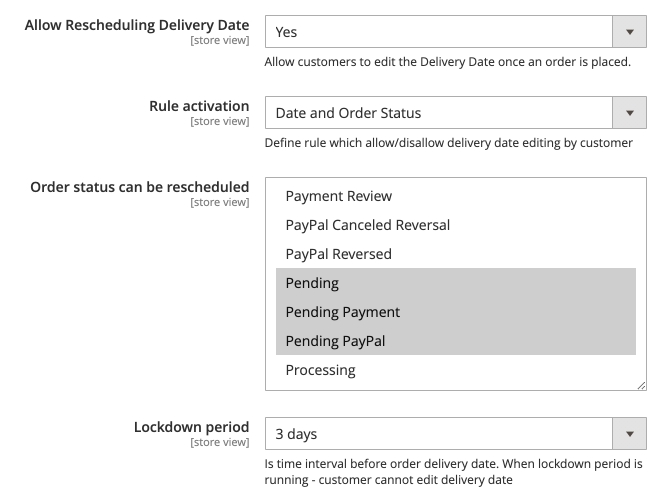Select the Payment Review order status
Screen dimensions: 666x496
pyautogui.click(x=339, y=196)
